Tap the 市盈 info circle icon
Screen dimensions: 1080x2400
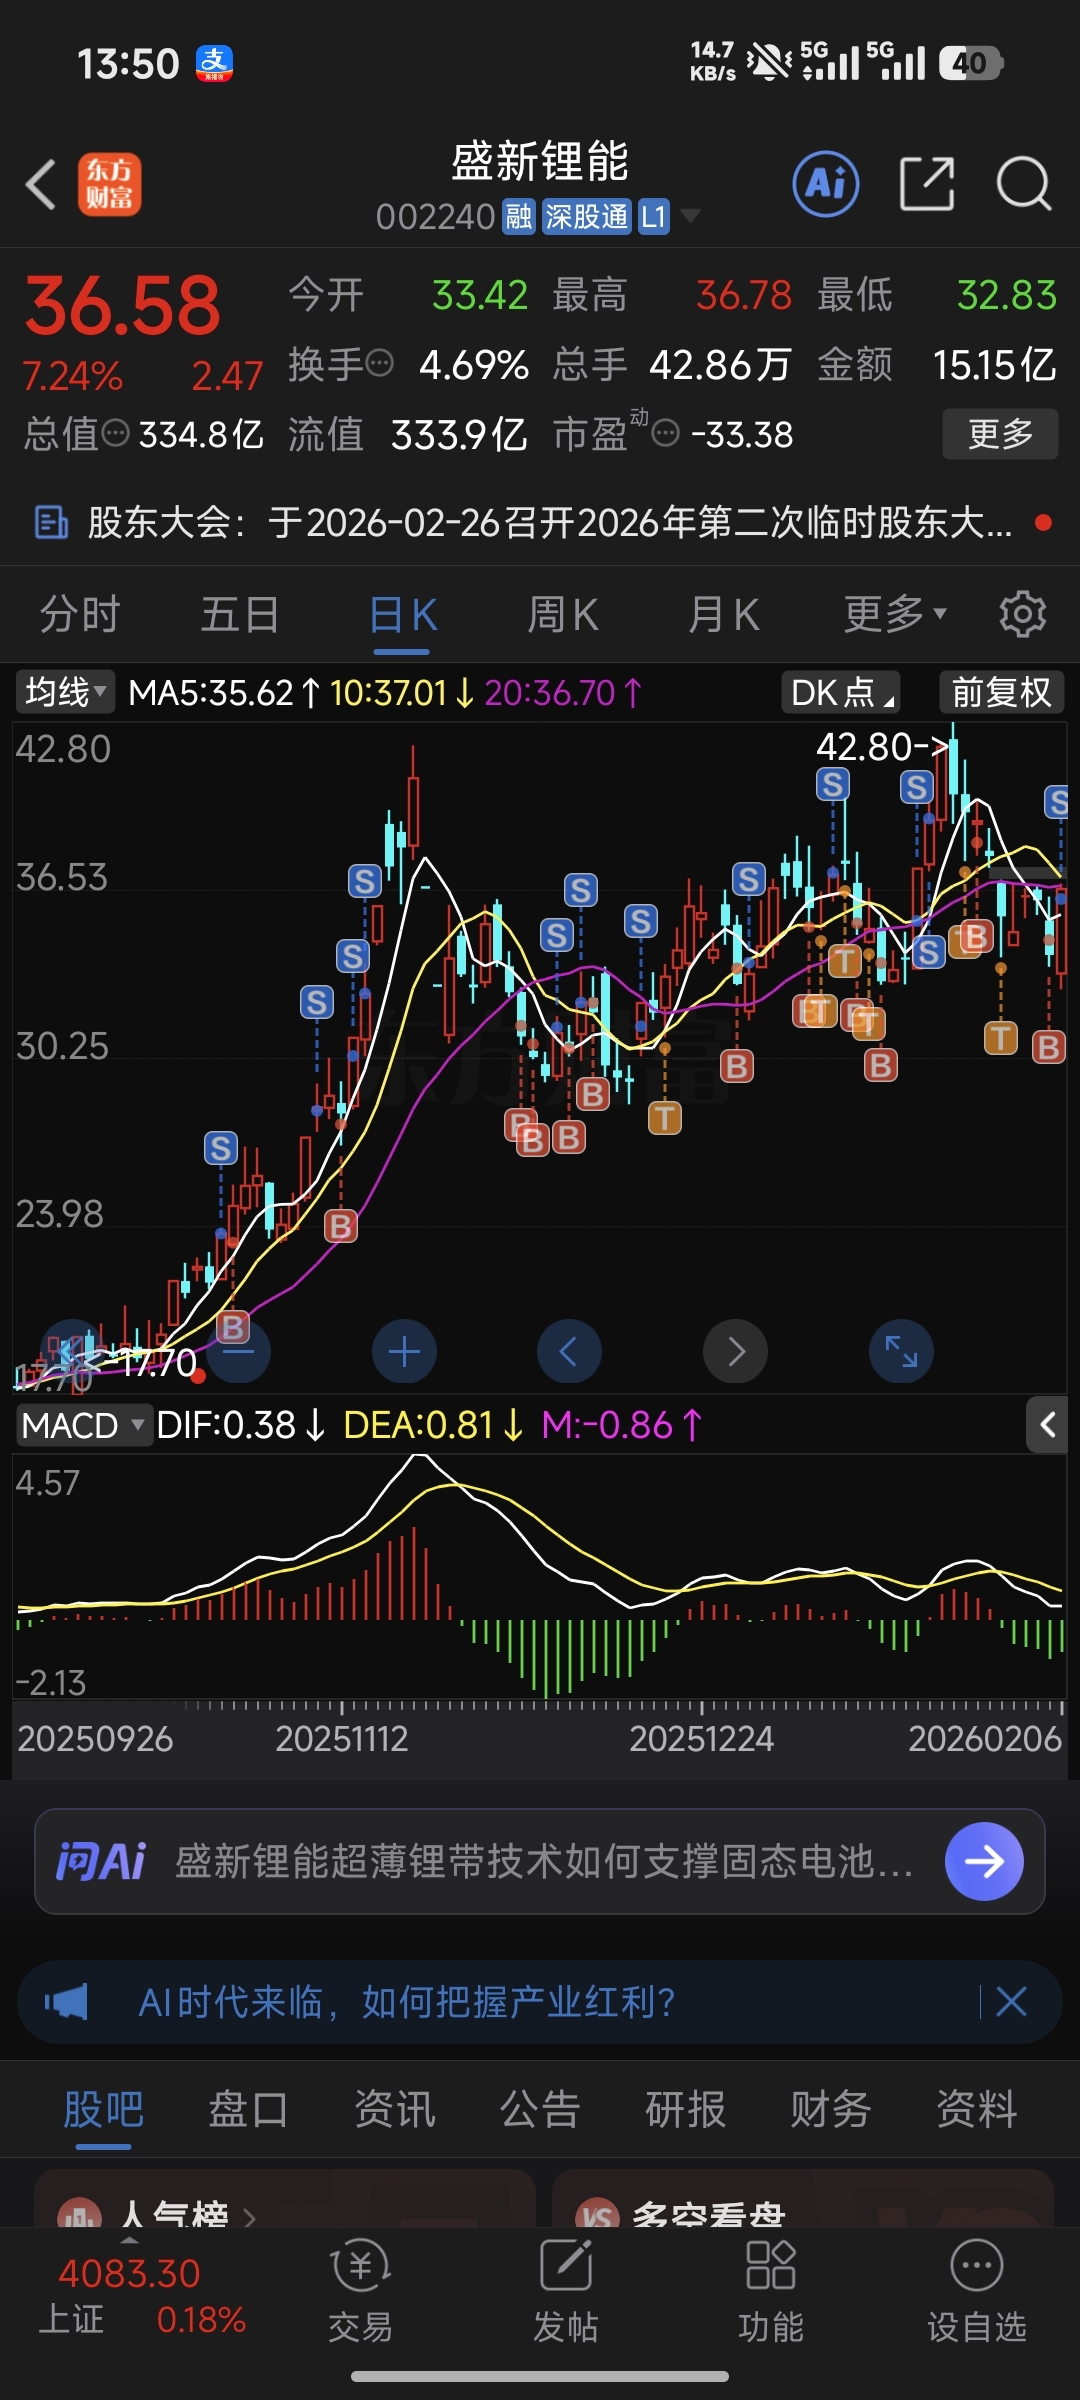(666, 433)
